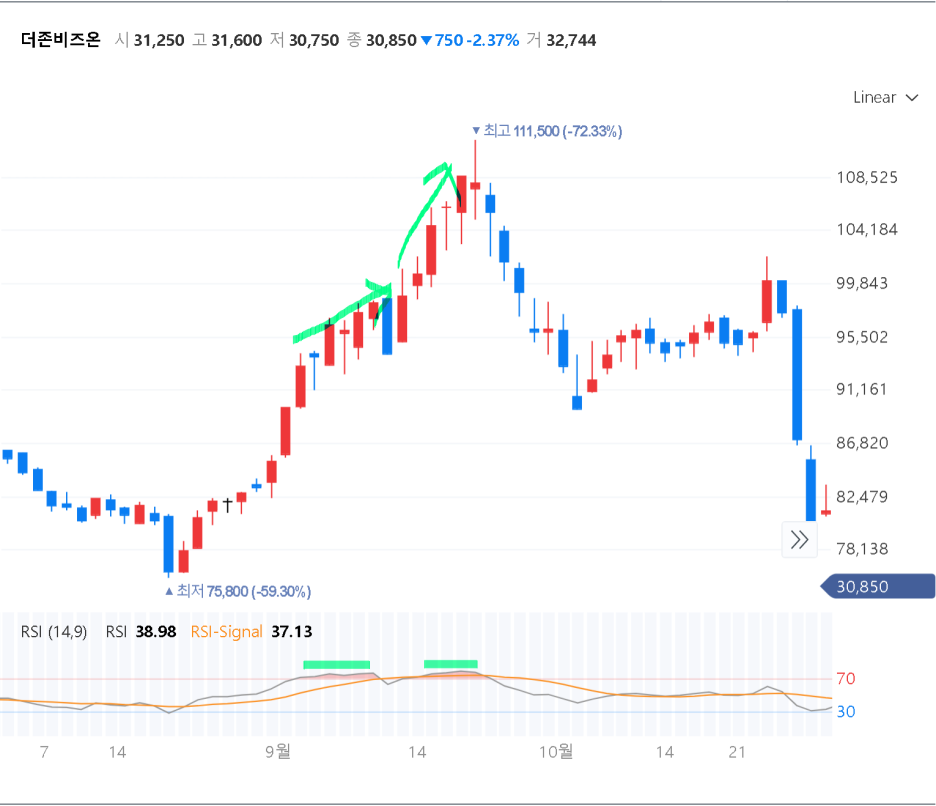This screenshot has height=806, width=936.
Task: Click the 104,184 price axis label
Action: coord(867,230)
